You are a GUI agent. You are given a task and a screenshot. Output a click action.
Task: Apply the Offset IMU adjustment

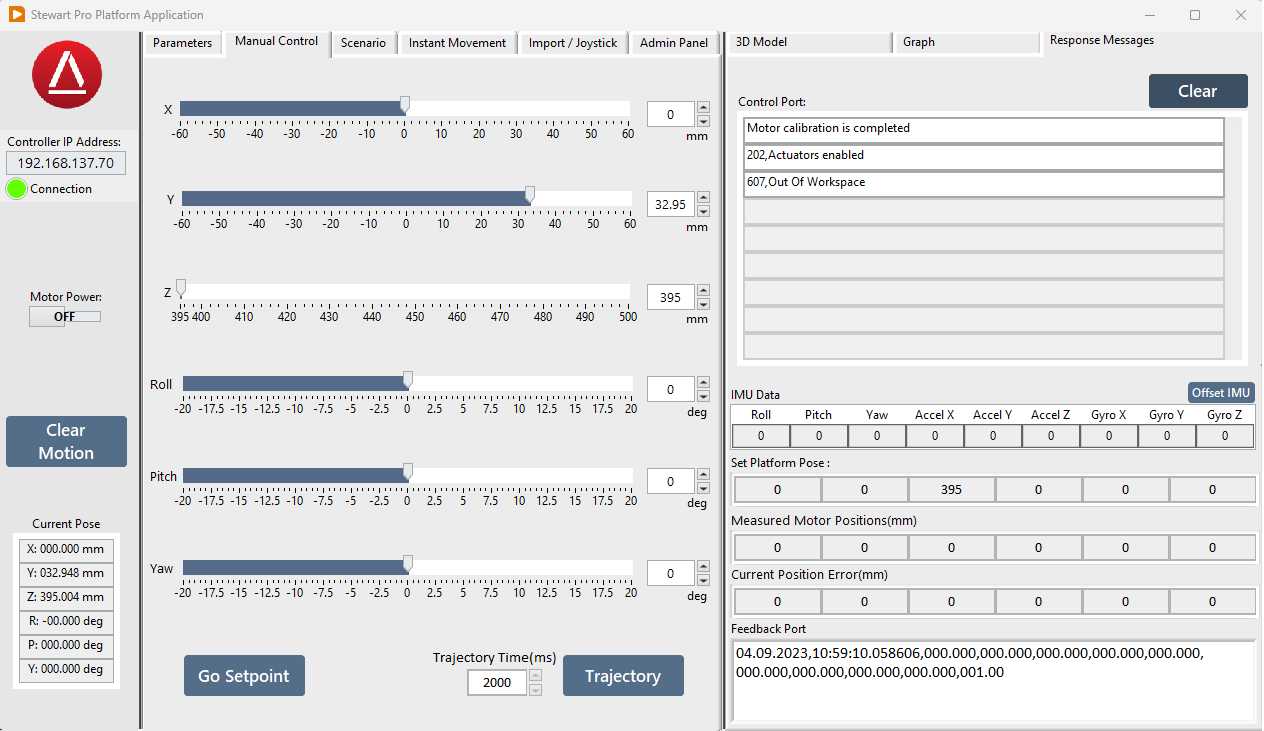click(x=1220, y=392)
